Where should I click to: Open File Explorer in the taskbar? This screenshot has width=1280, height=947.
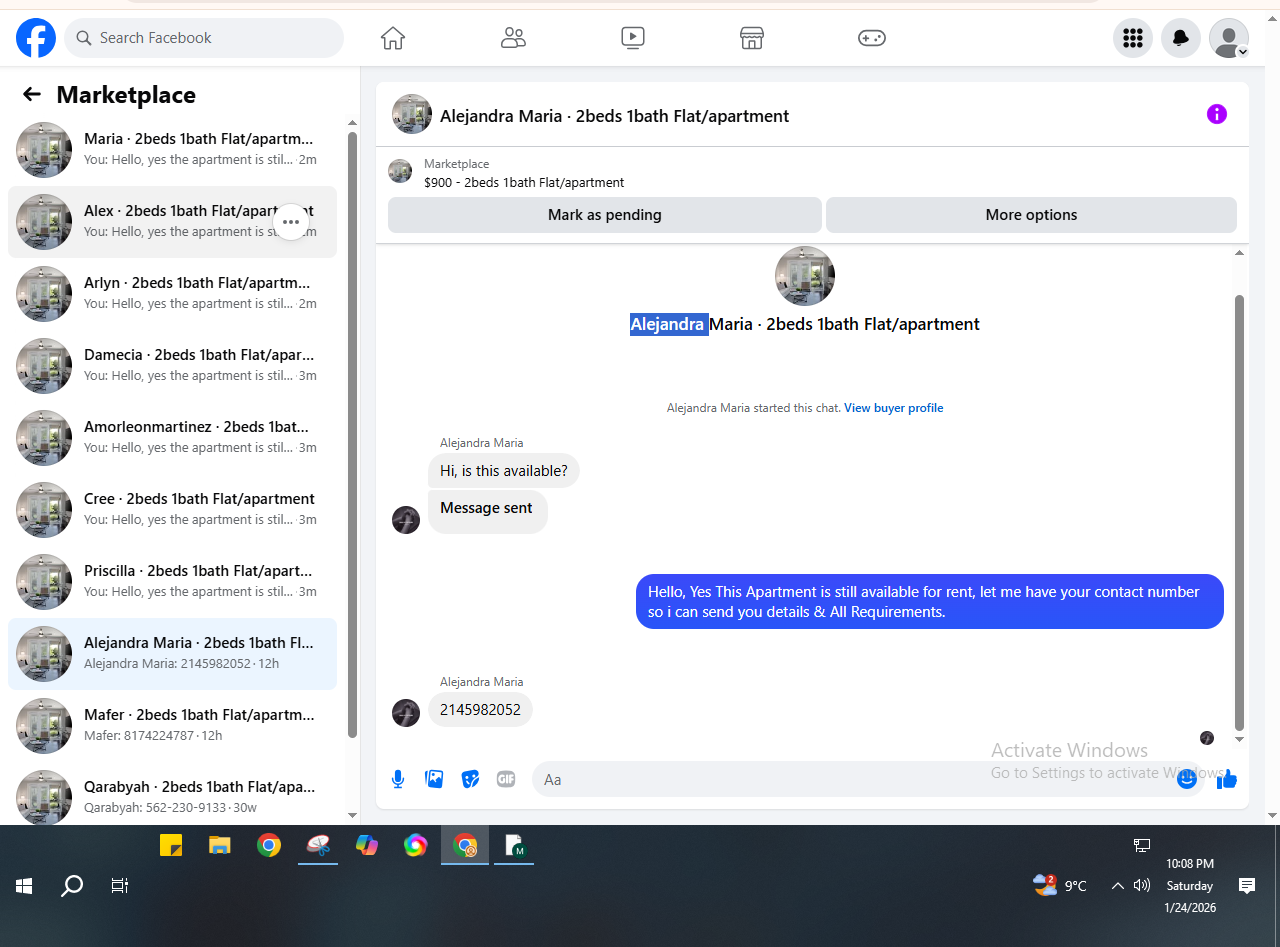220,845
